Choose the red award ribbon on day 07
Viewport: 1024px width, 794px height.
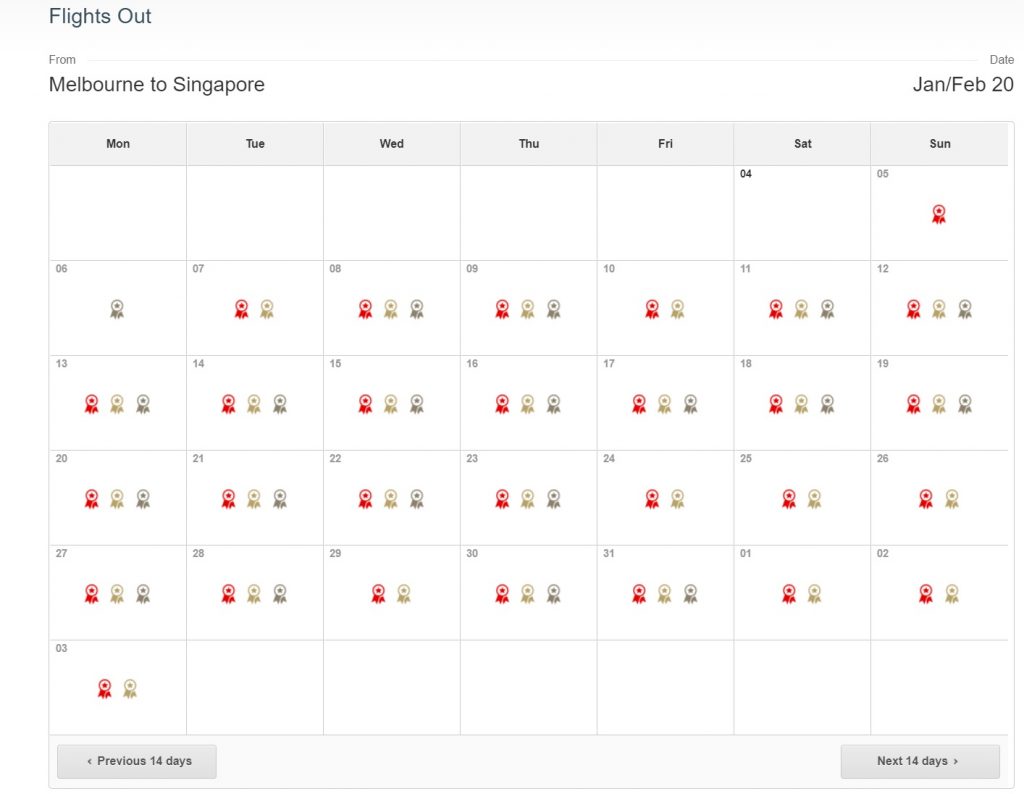(x=242, y=309)
